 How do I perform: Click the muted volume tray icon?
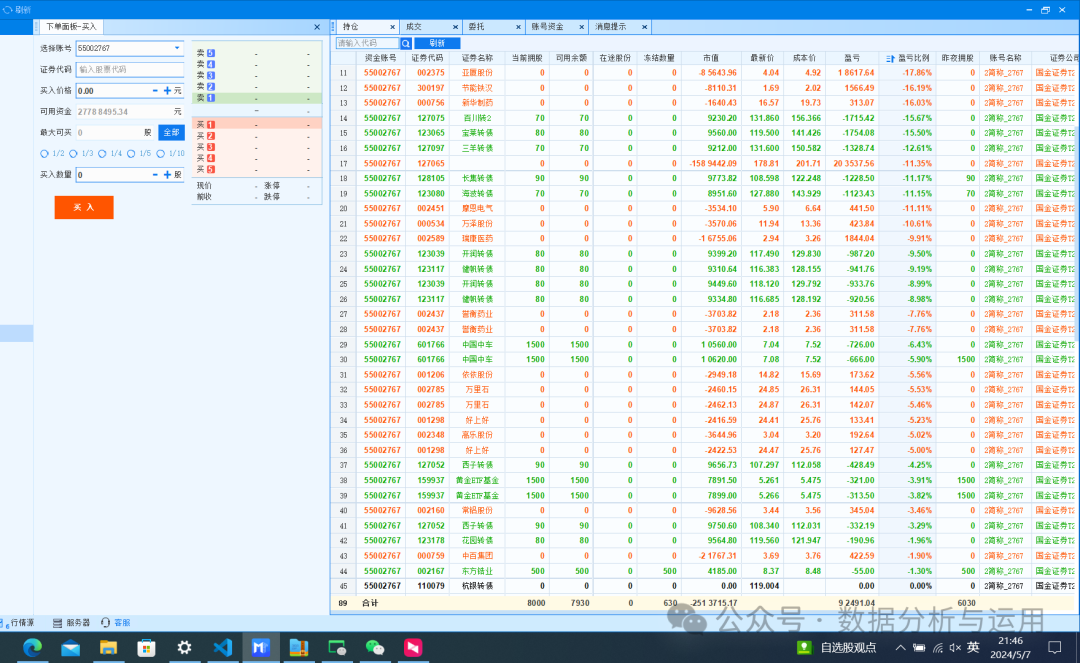tap(955, 647)
